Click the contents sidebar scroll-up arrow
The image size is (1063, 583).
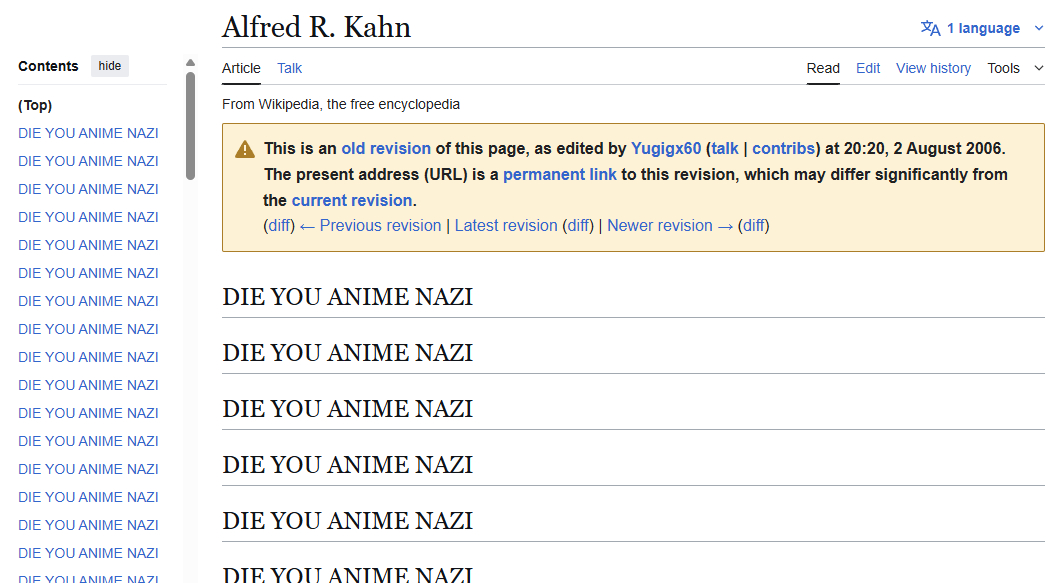(190, 64)
